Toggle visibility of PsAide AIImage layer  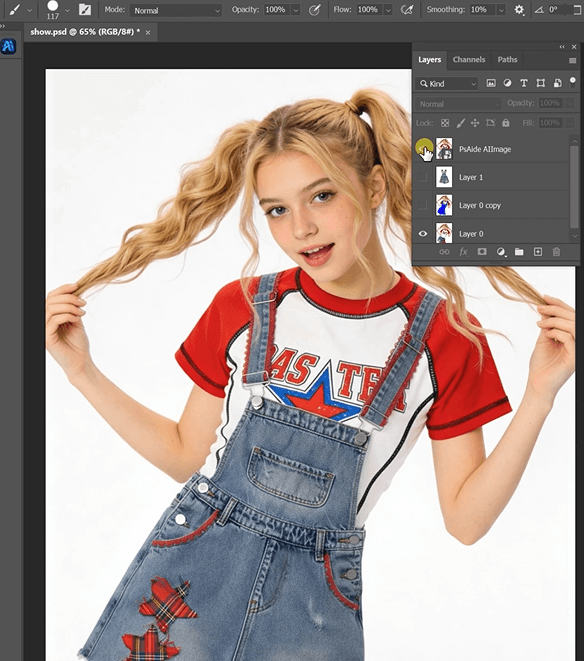[423, 149]
